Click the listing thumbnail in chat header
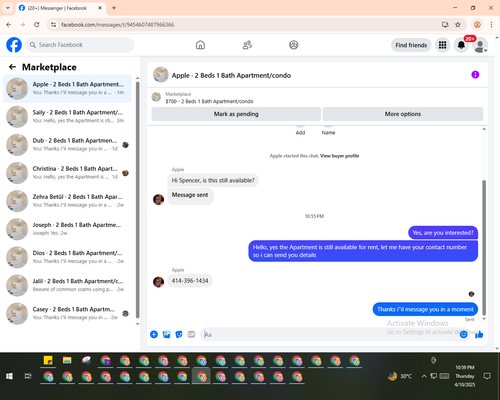Image resolution: width=500 pixels, height=400 pixels. tap(161, 75)
